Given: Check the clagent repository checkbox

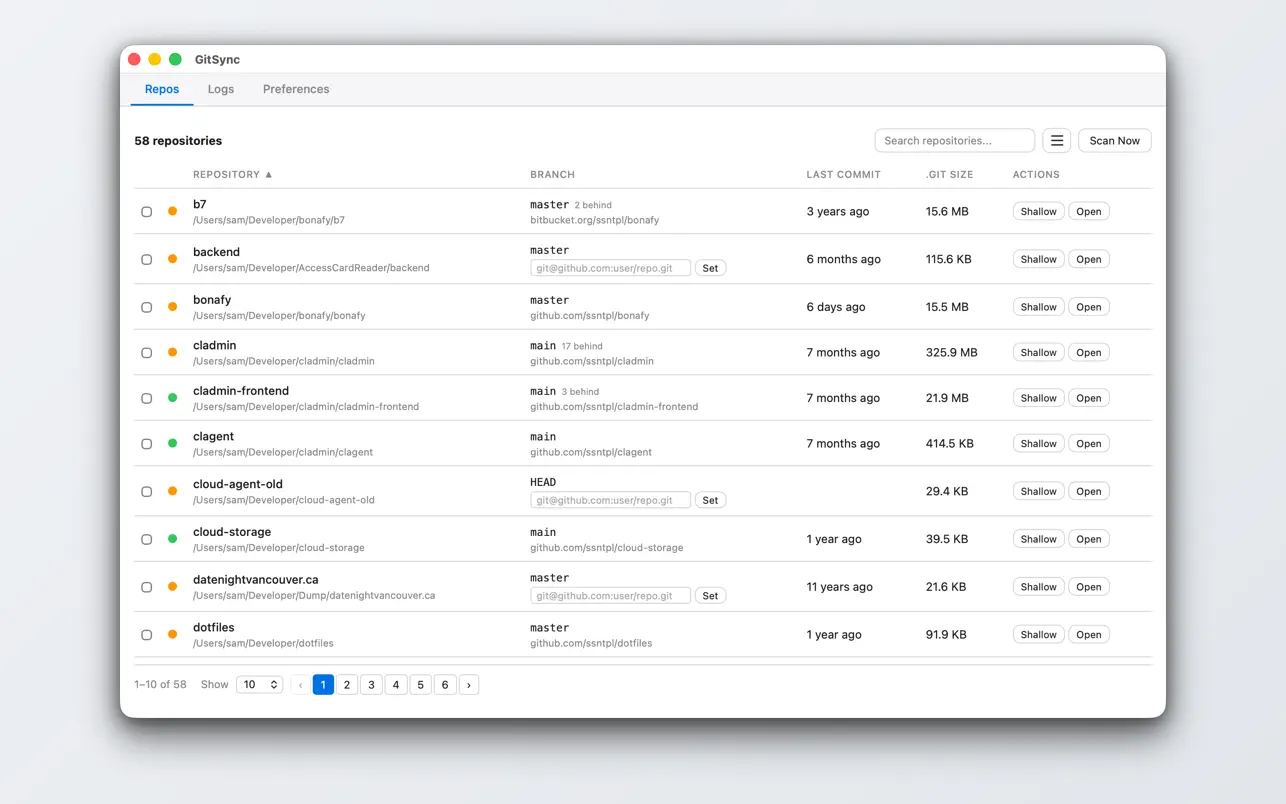Looking at the screenshot, I should (x=146, y=444).
